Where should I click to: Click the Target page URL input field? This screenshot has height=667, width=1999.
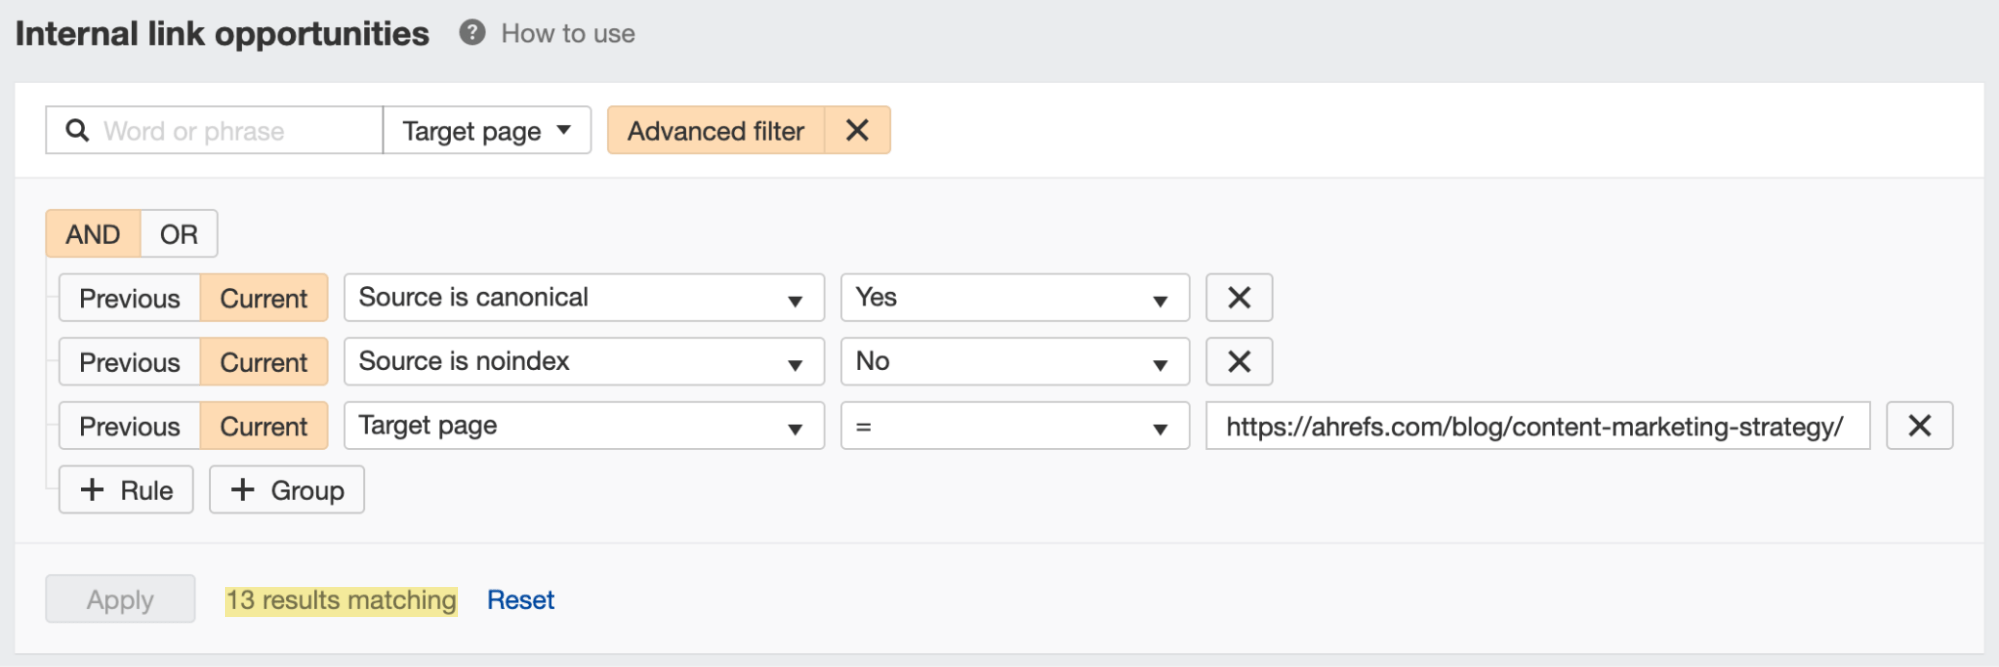pyautogui.click(x=1537, y=425)
